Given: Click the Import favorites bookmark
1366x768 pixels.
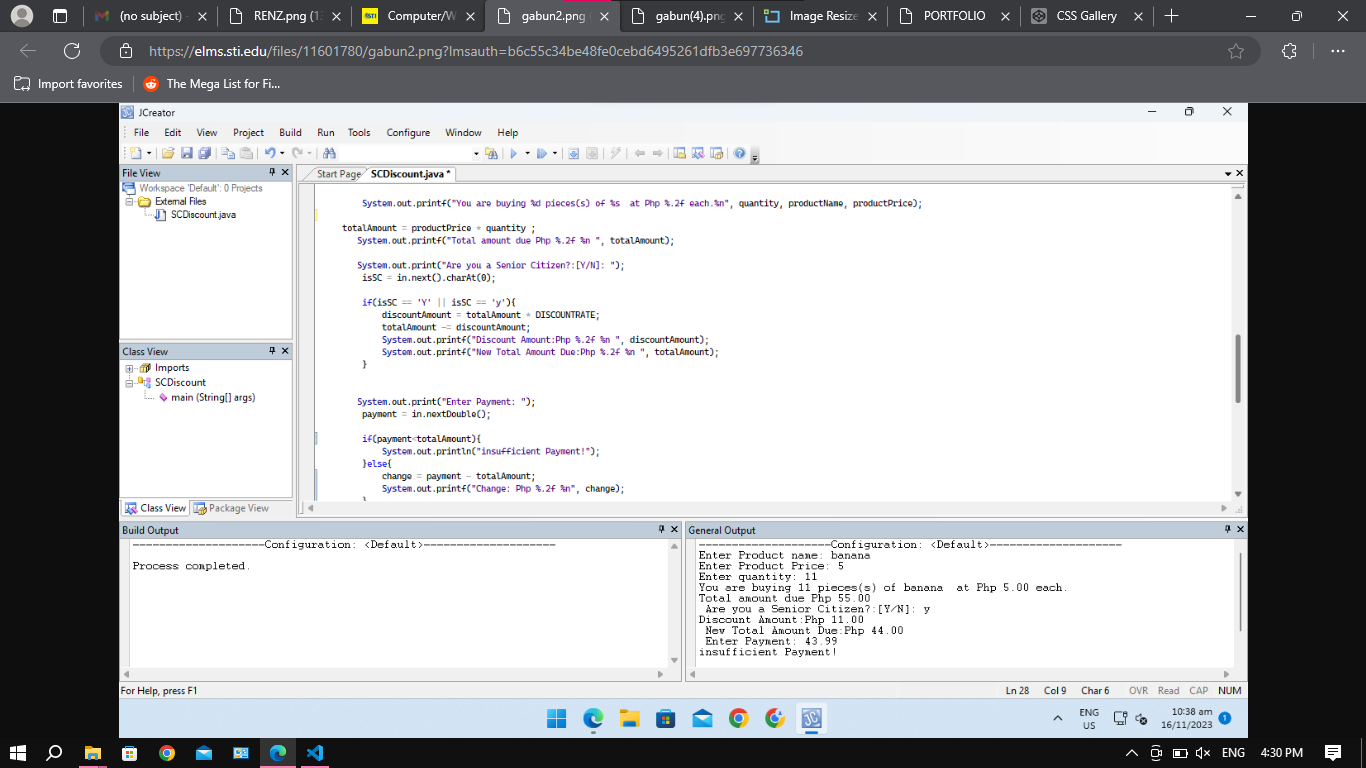Looking at the screenshot, I should point(70,84).
